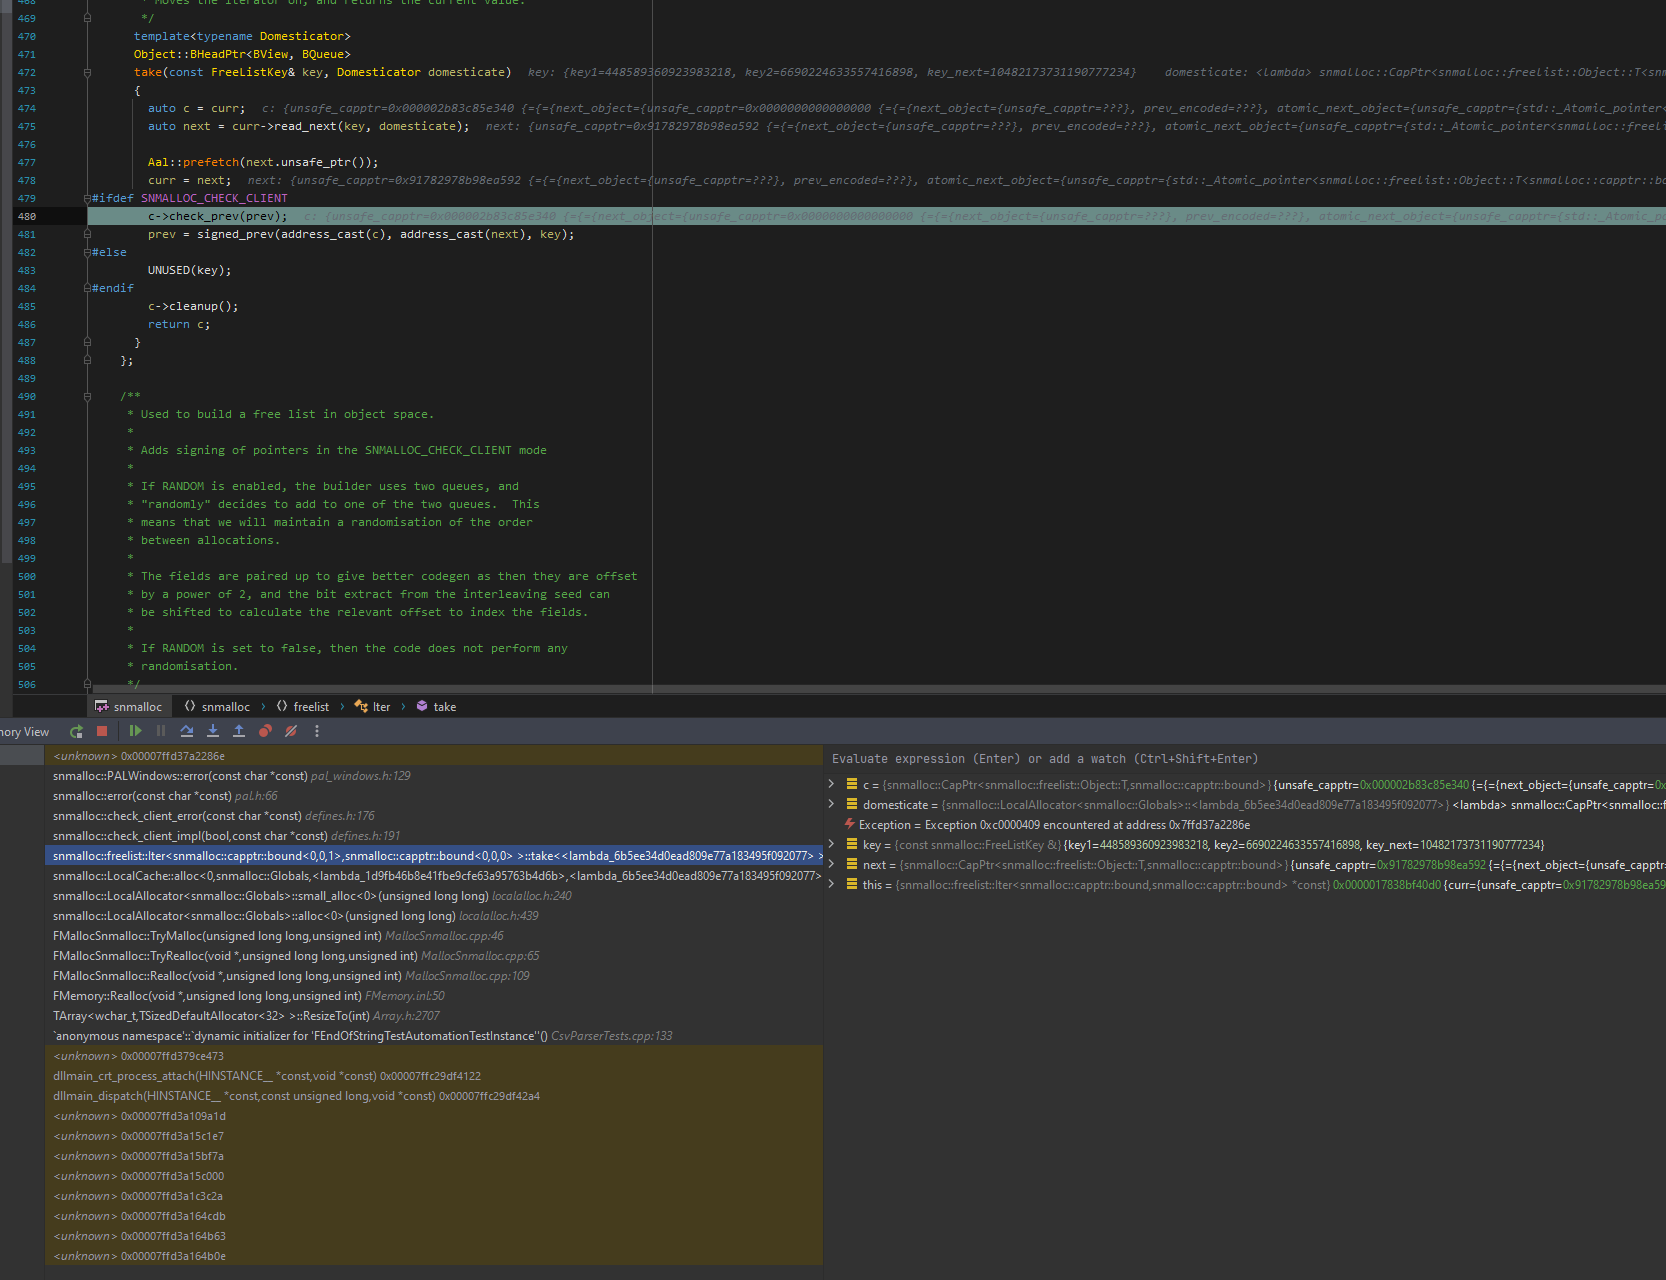The image size is (1666, 1280).
Task: Select the dllmain_dispatch frame
Action: pyautogui.click(x=434, y=1096)
